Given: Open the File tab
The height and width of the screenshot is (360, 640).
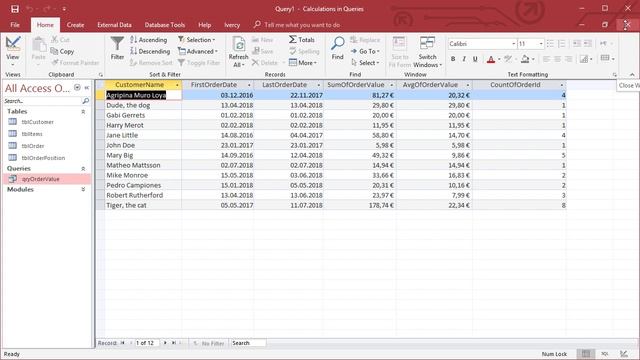Looking at the screenshot, I should click(15, 25).
